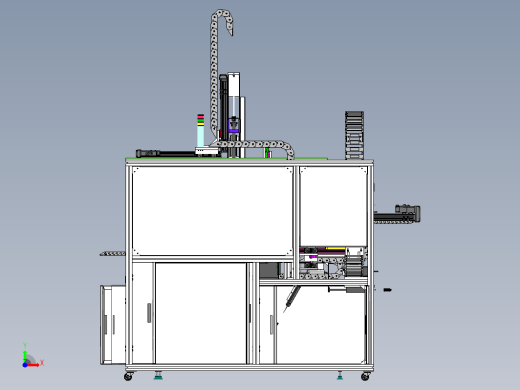Click the handle on the lower-right cabinet door
The image size is (520, 390).
point(272,325)
